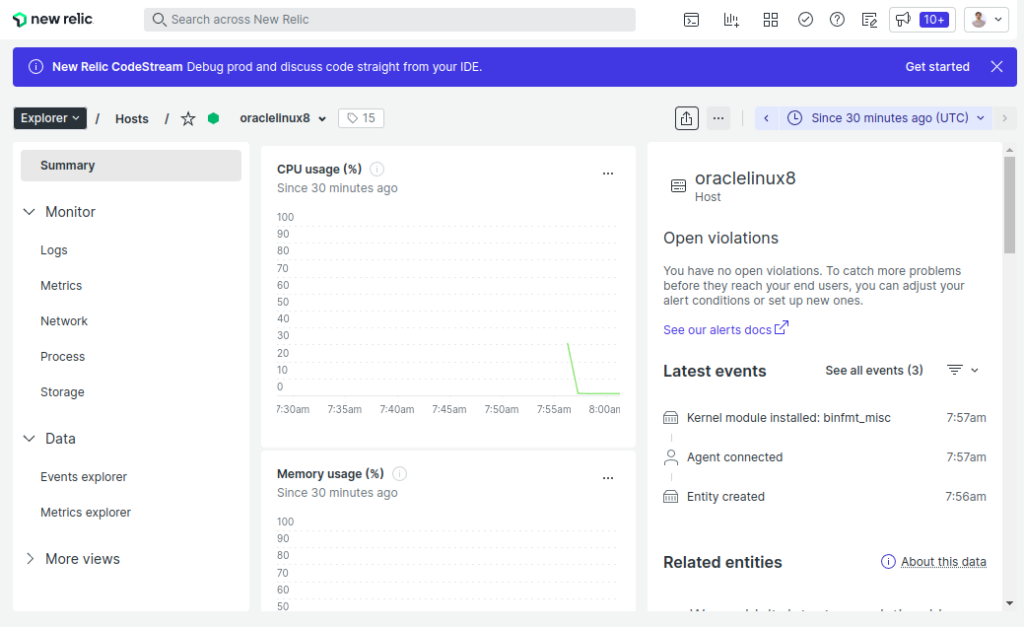Viewport: 1024px width, 627px height.
Task: Open CPU usage chart options ellipsis
Action: coord(608,174)
